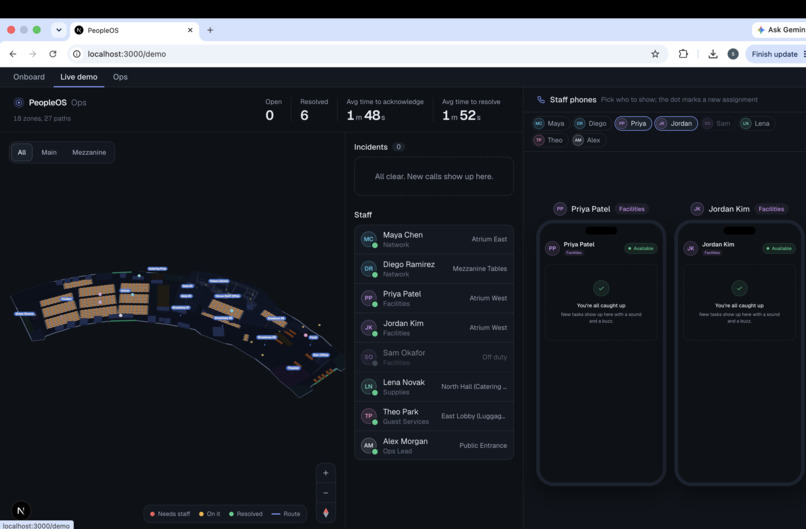Select the All floors filter
Viewport: 806px width, 529px height.
[22, 152]
